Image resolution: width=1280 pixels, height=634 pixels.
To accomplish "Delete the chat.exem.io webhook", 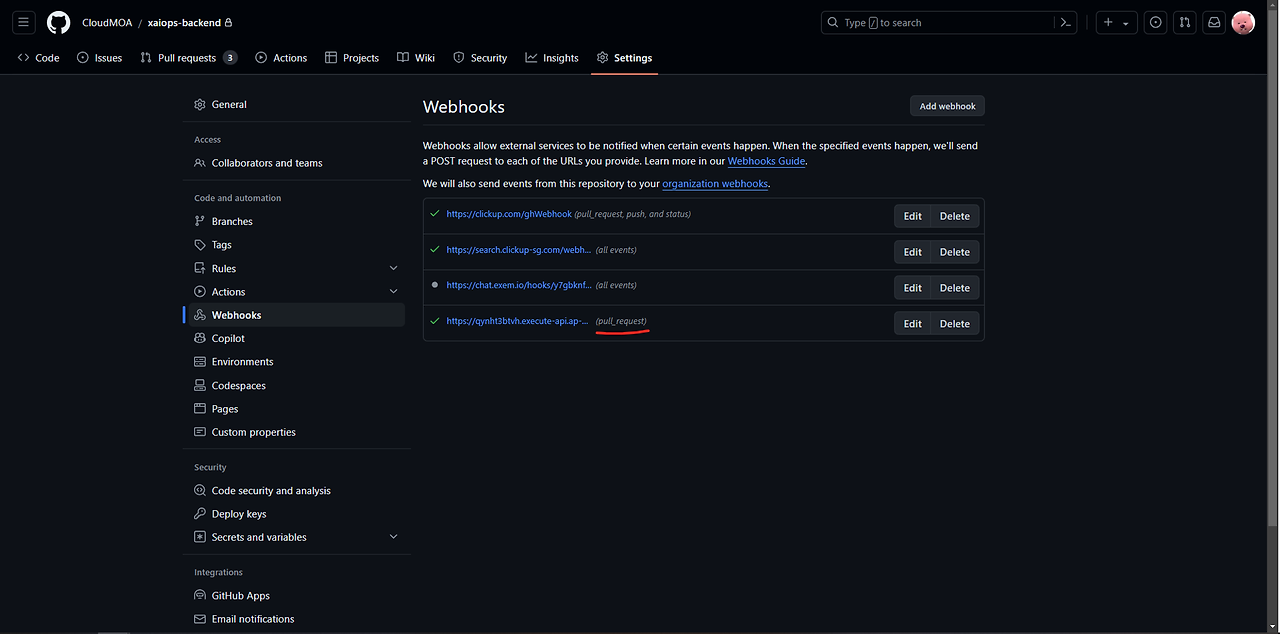I will [x=955, y=288].
